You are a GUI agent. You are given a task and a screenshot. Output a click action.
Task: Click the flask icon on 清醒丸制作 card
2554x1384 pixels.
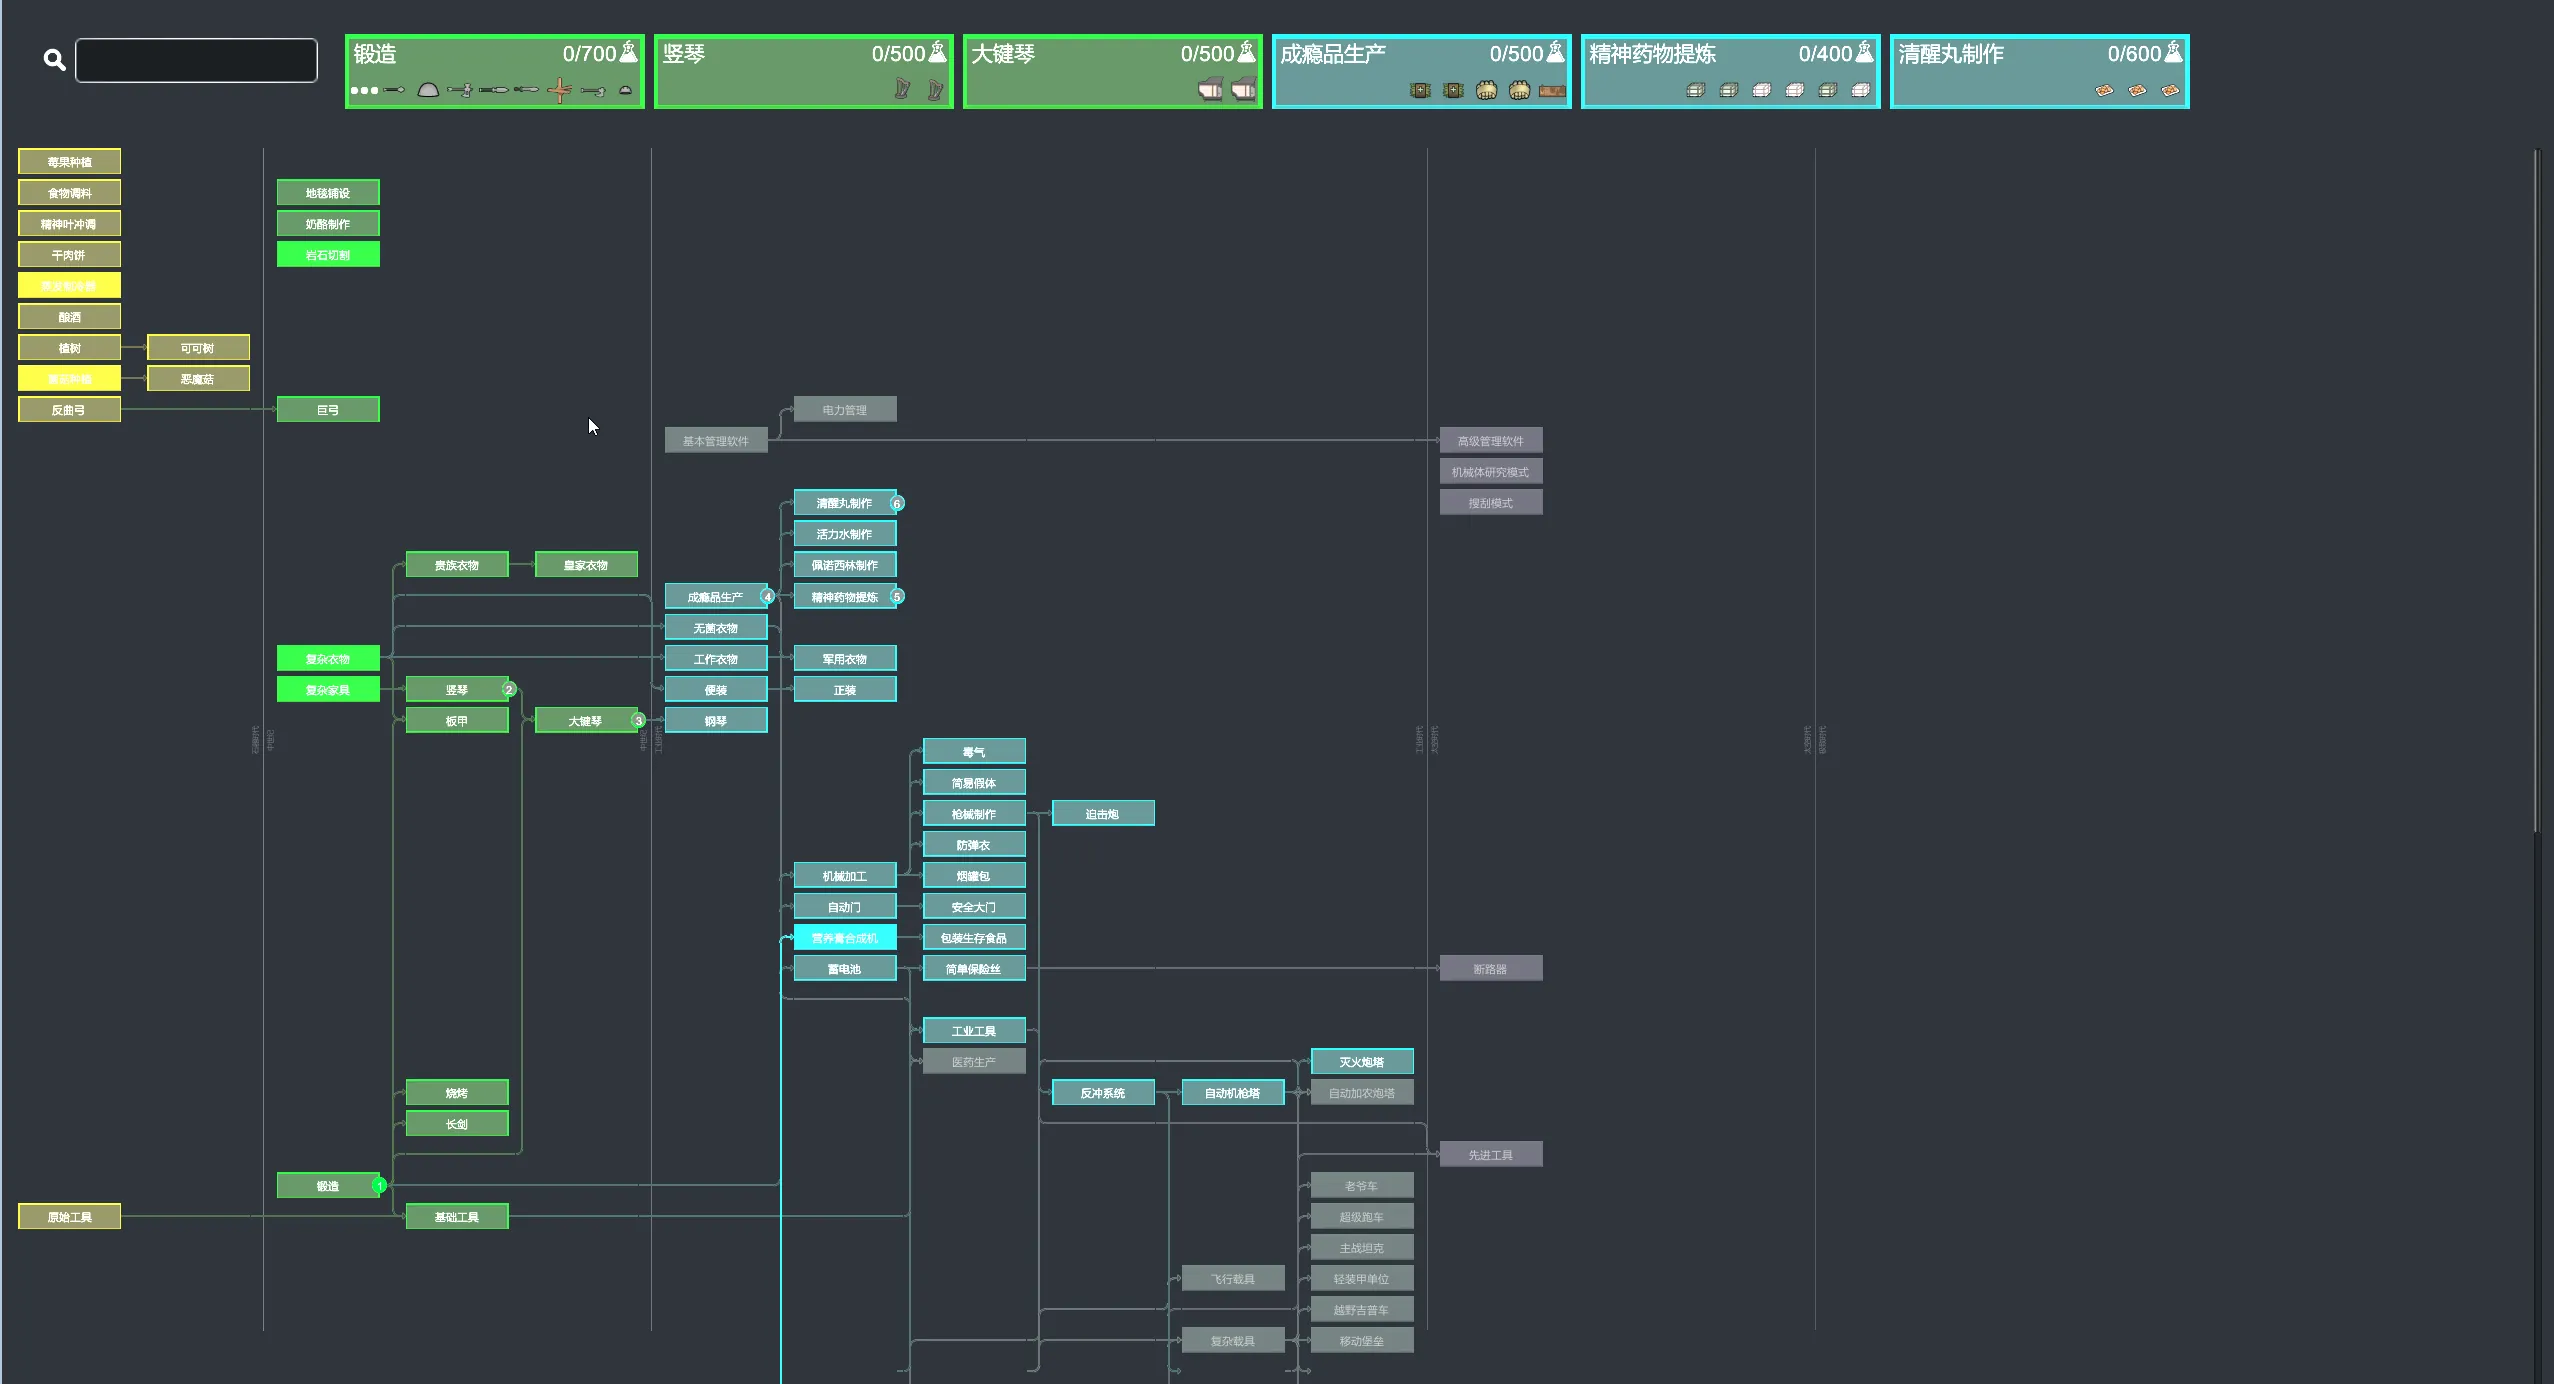2173,52
